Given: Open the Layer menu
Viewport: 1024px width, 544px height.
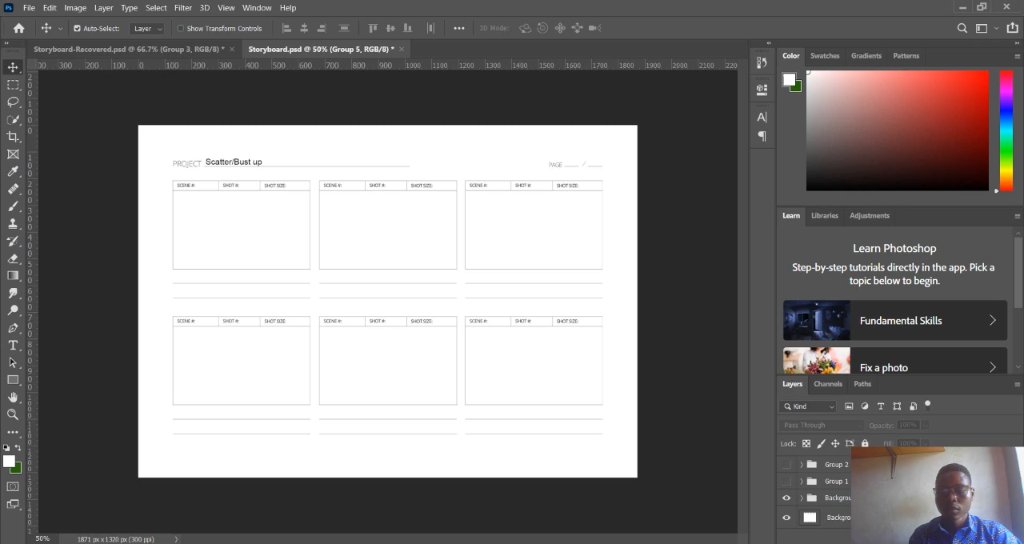Looking at the screenshot, I should pyautogui.click(x=103, y=8).
